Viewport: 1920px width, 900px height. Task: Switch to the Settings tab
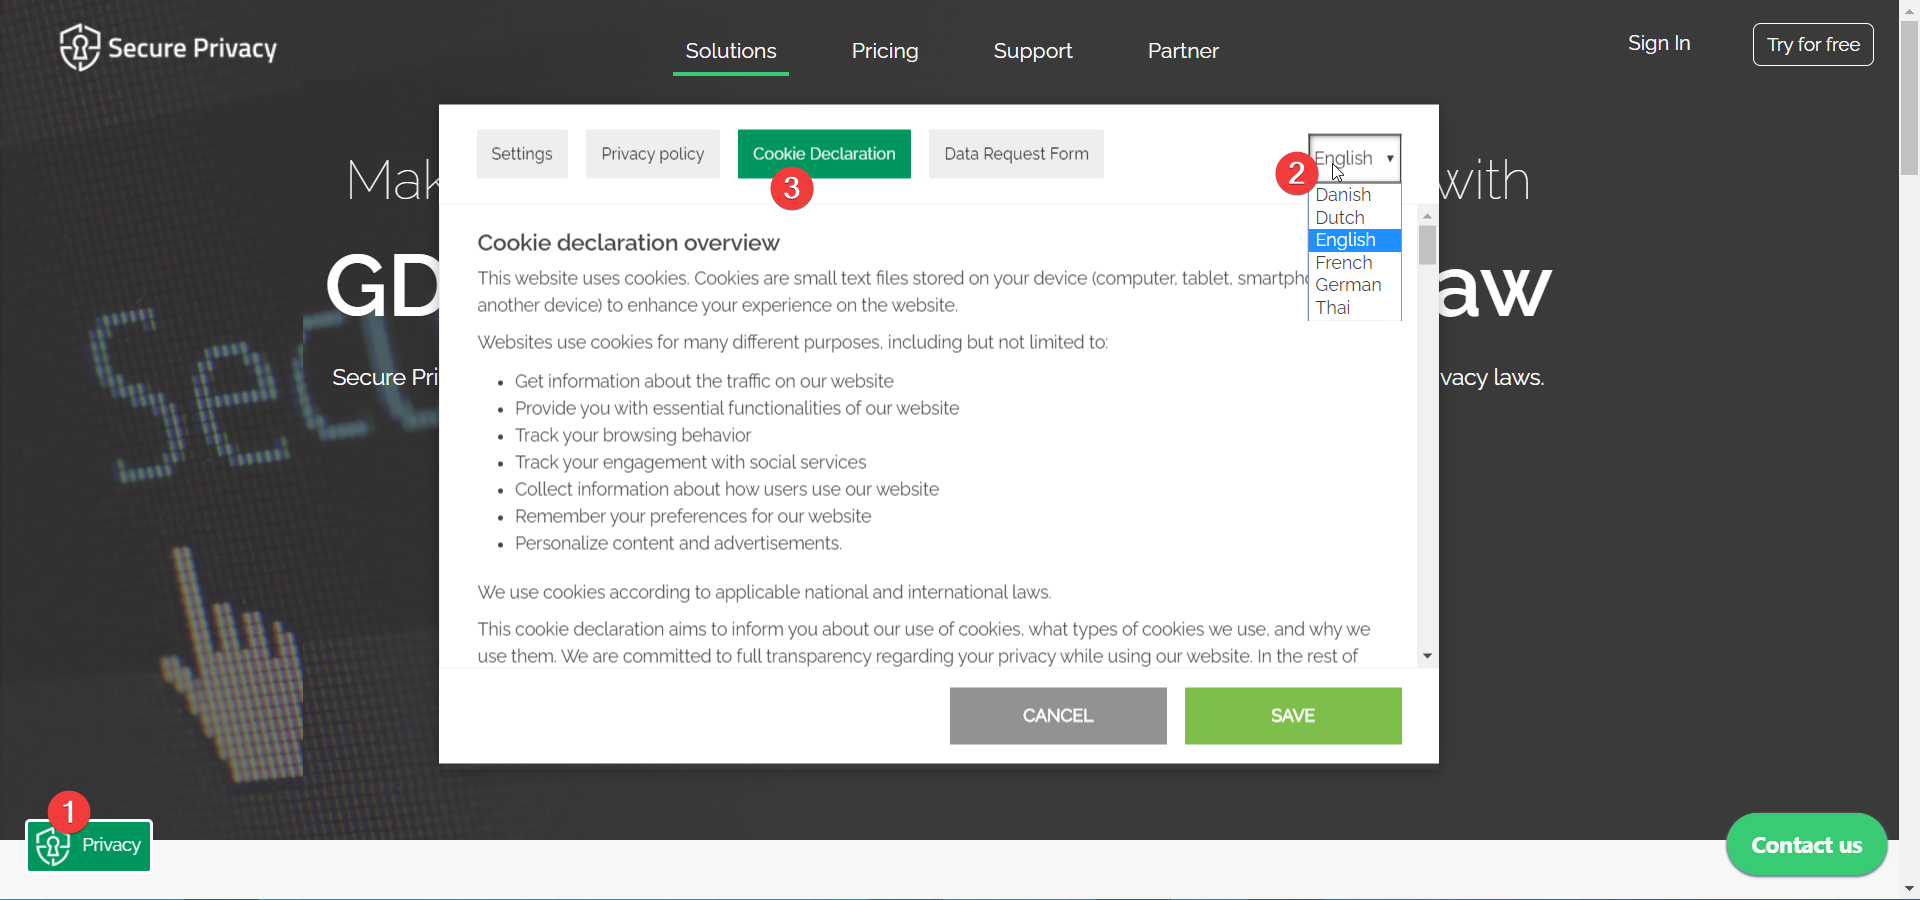coord(521,153)
